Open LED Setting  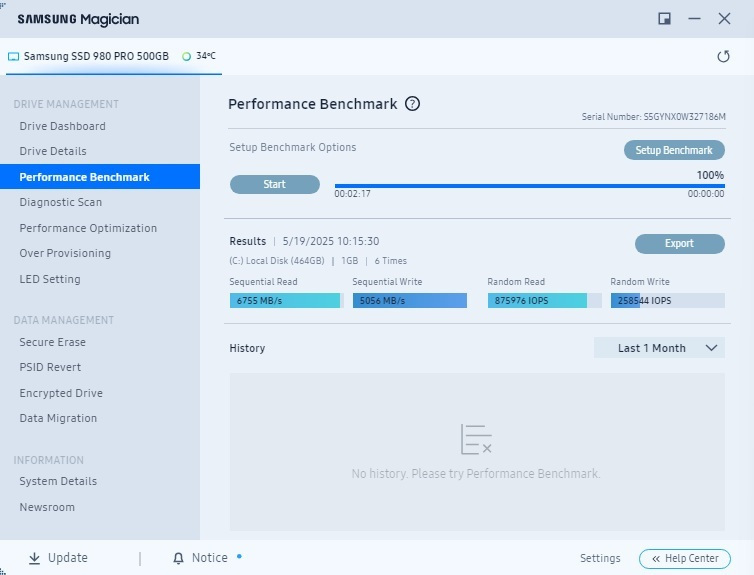(50, 279)
